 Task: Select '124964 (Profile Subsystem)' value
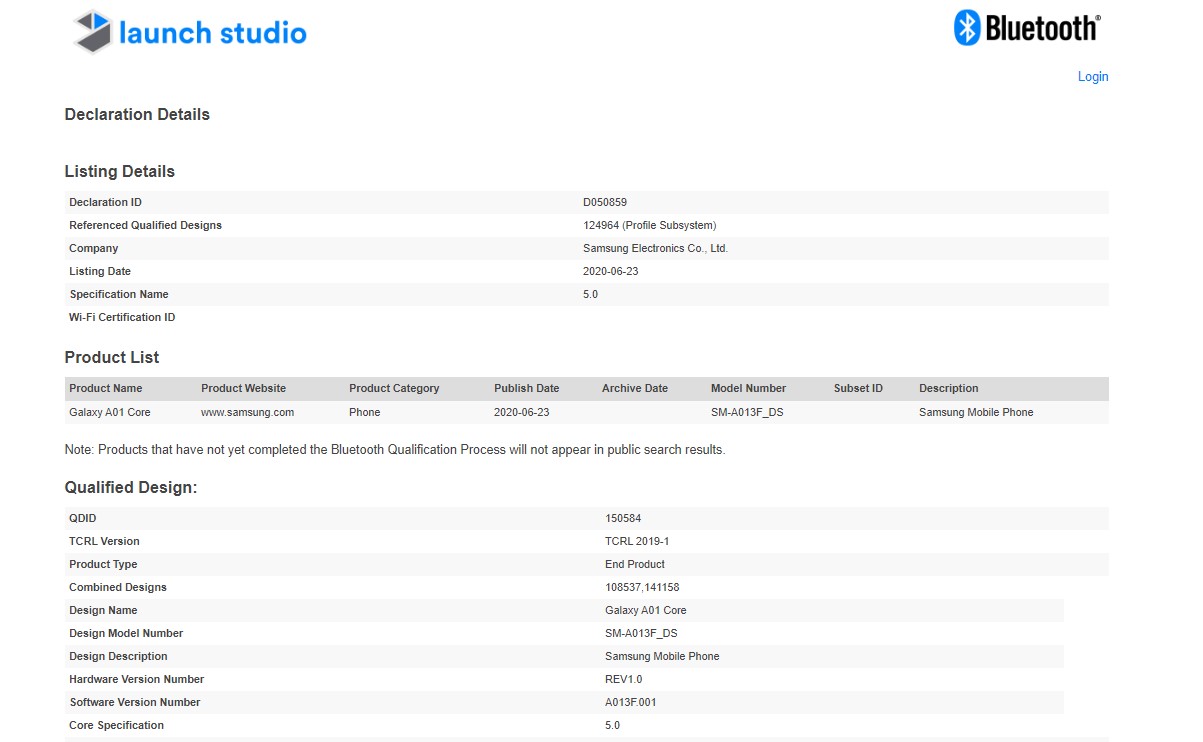coord(650,226)
